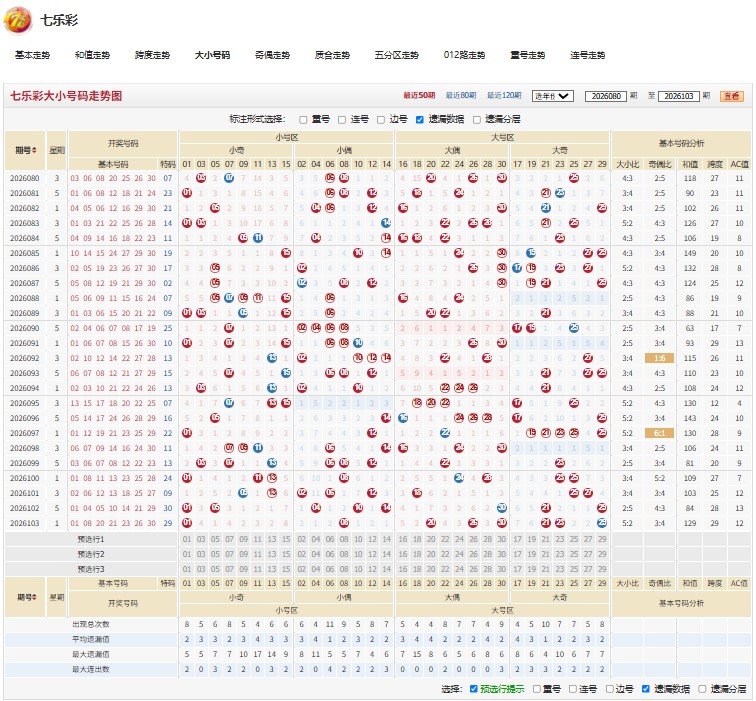Open the 和值走势 tab
The image size is (756, 701).
coord(93,55)
